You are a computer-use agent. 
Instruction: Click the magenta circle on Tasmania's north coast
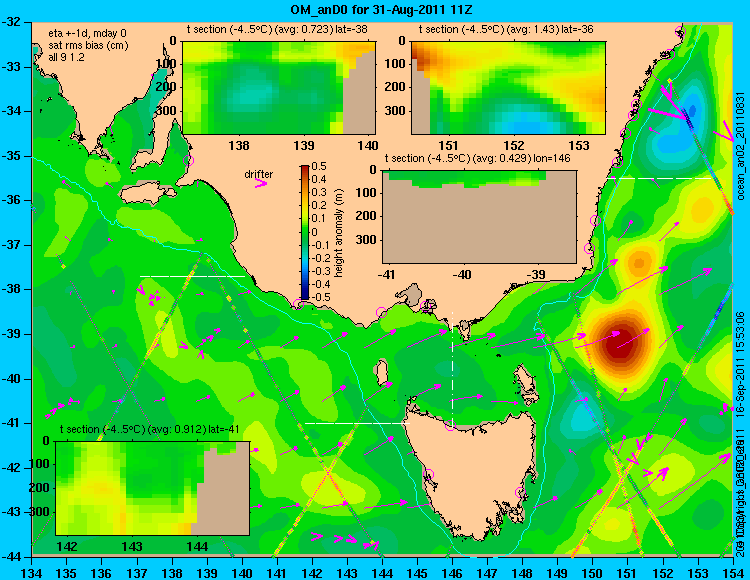[450, 425]
